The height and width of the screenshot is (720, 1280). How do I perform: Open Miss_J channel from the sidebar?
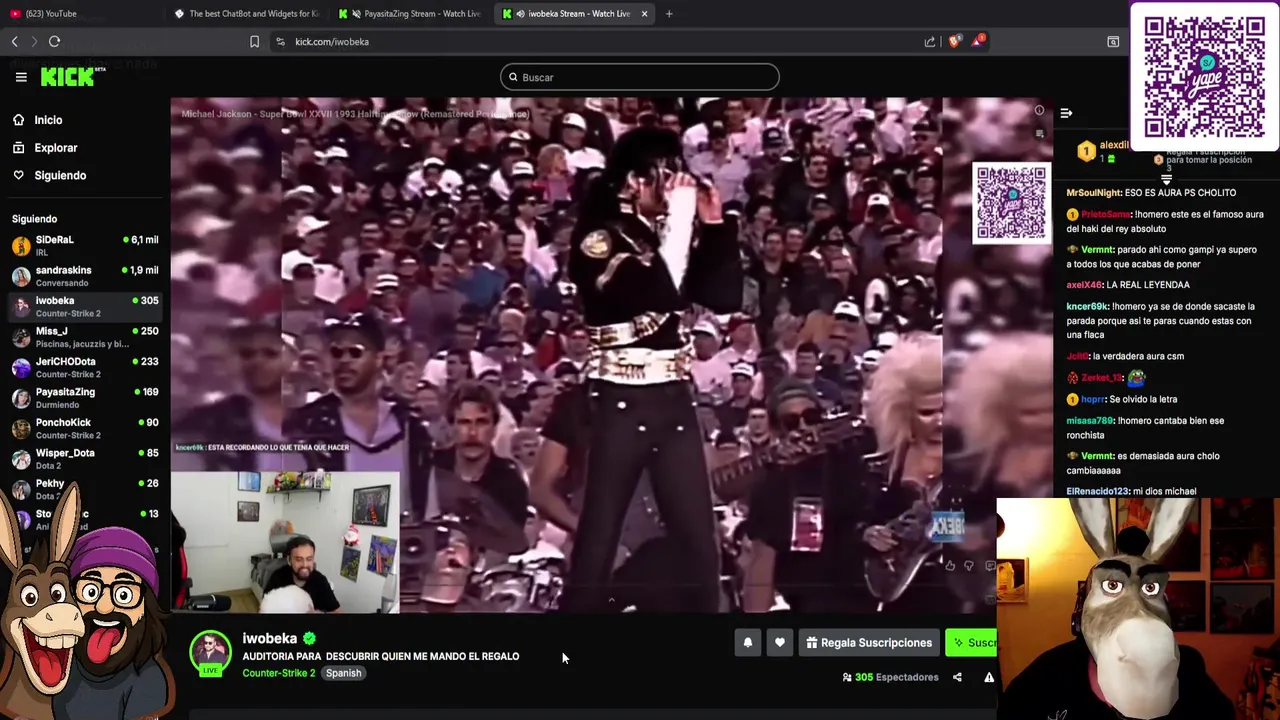click(85, 337)
